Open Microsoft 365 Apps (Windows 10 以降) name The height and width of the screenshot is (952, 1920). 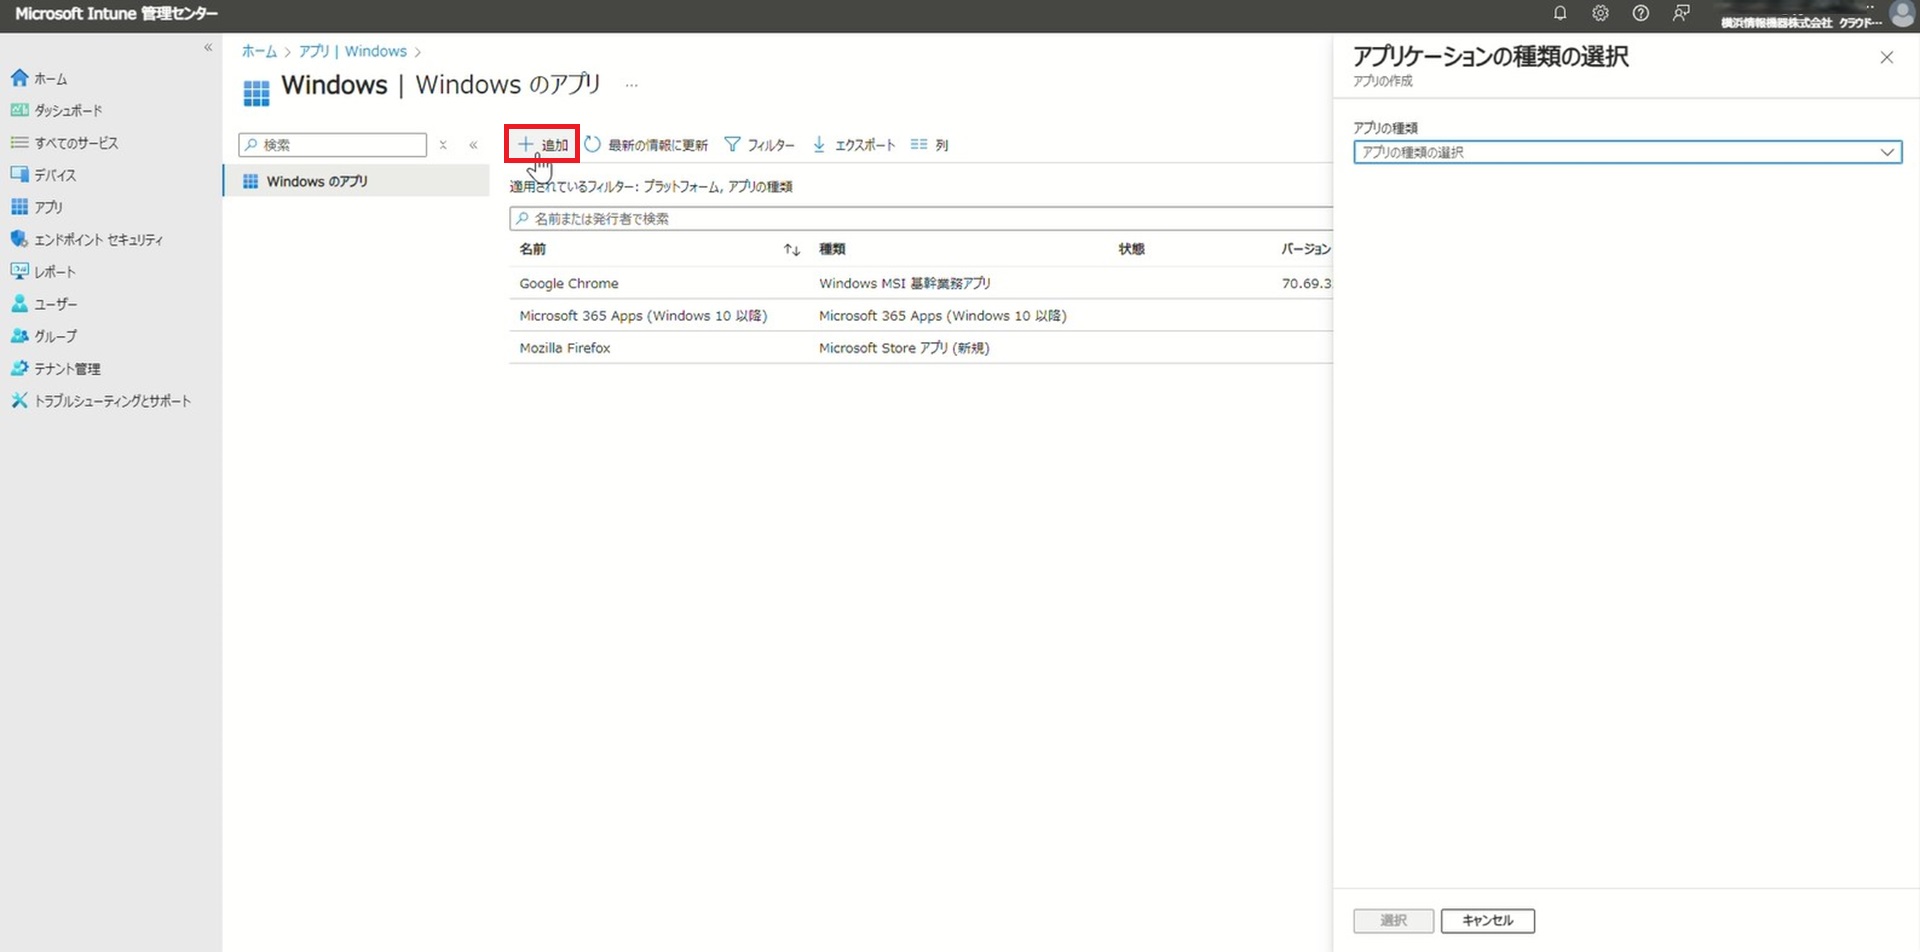click(x=643, y=315)
